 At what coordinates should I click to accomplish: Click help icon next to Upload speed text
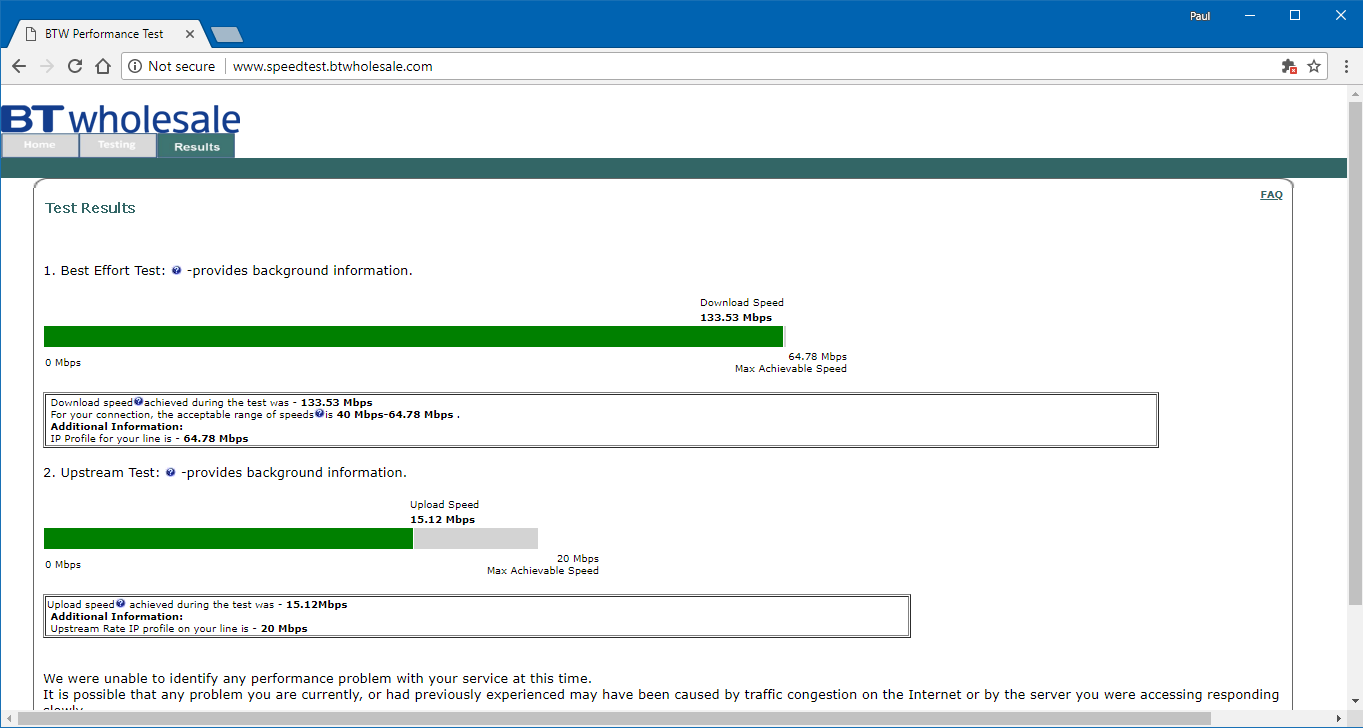[121, 604]
